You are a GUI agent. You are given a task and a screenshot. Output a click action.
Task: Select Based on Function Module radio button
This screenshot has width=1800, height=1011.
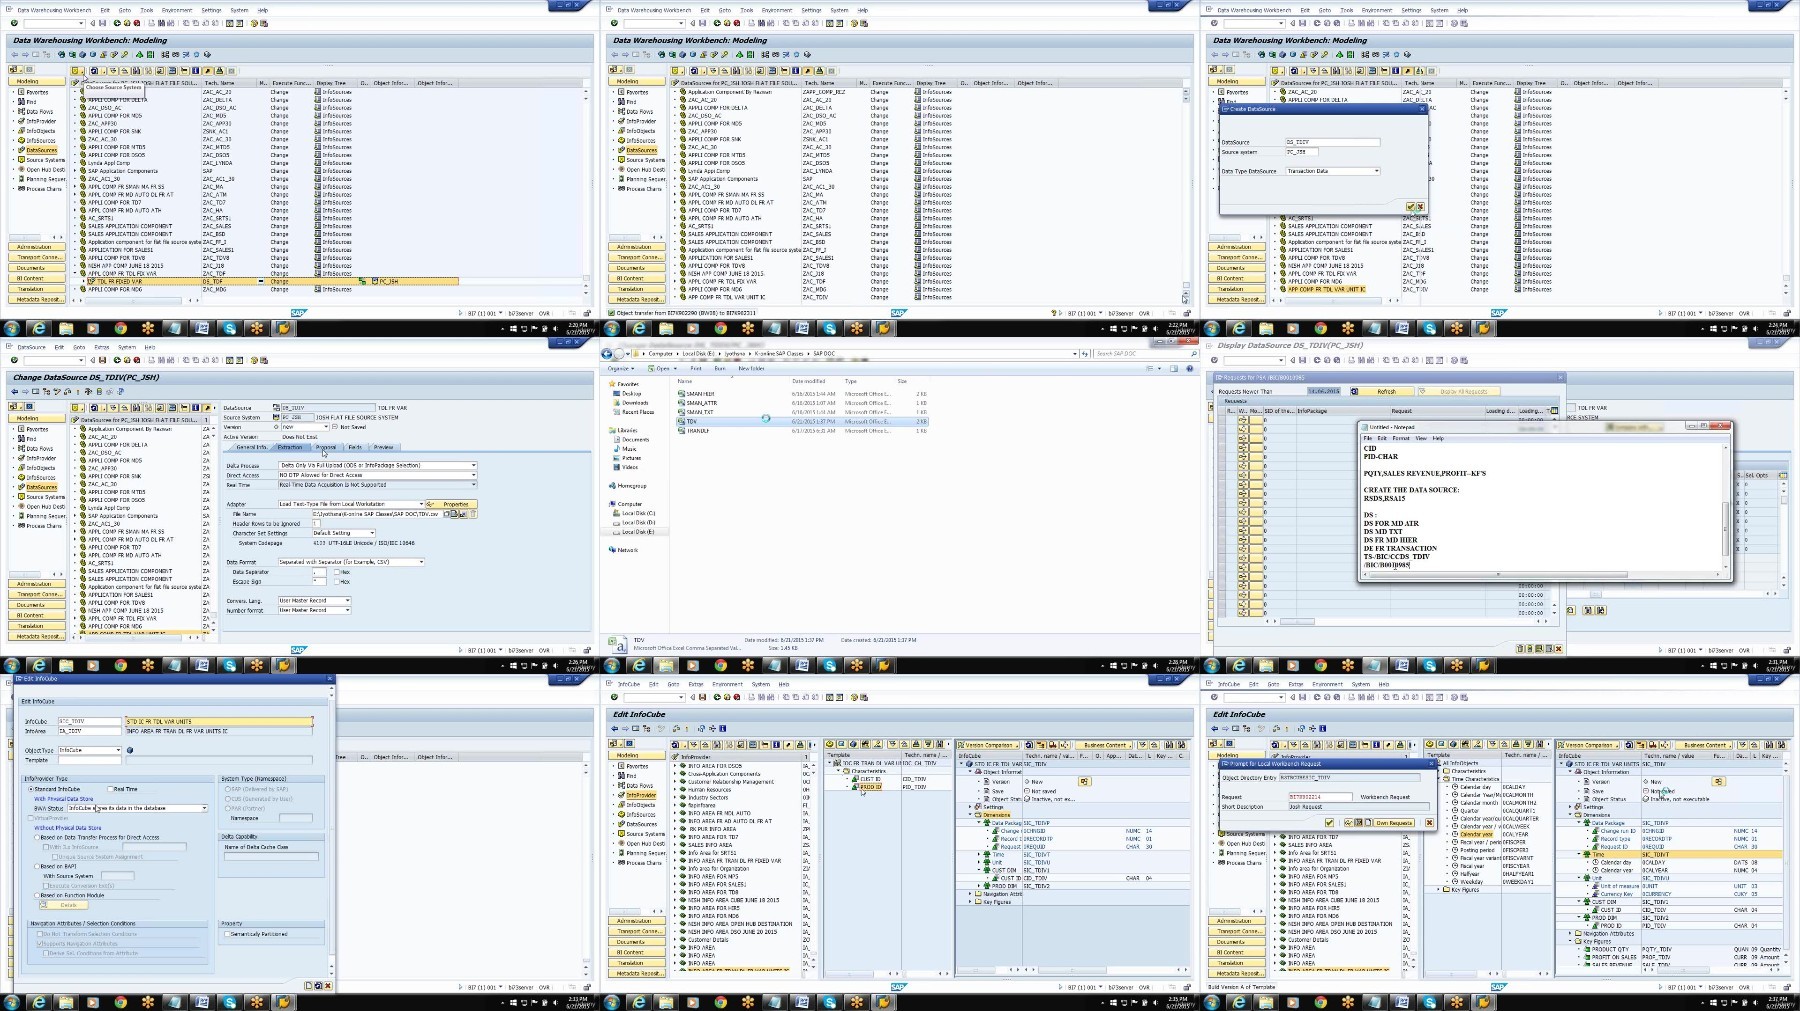tap(37, 895)
